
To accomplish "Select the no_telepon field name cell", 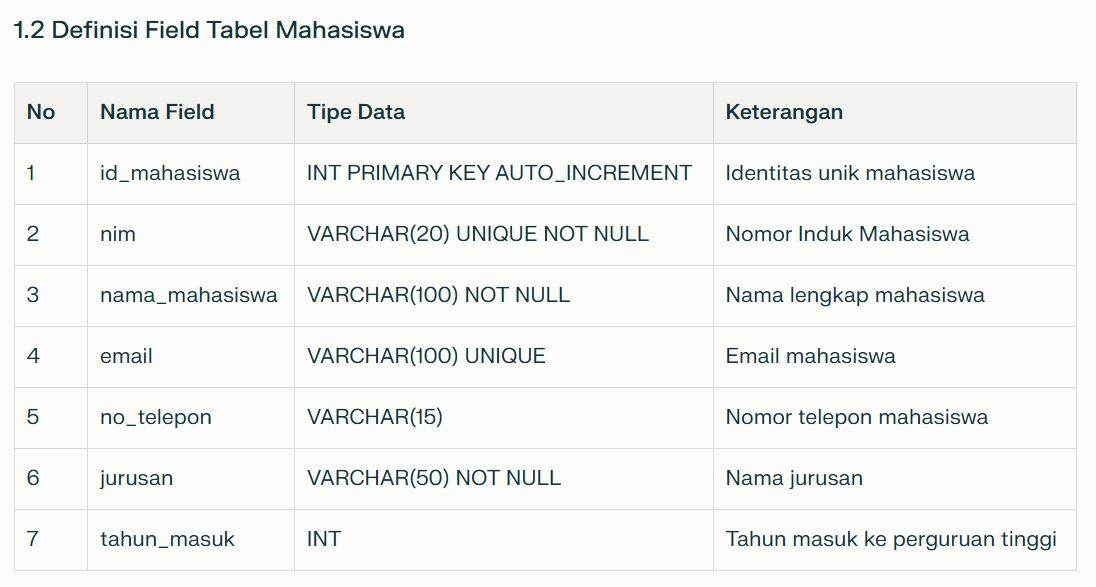I will pyautogui.click(x=156, y=417).
